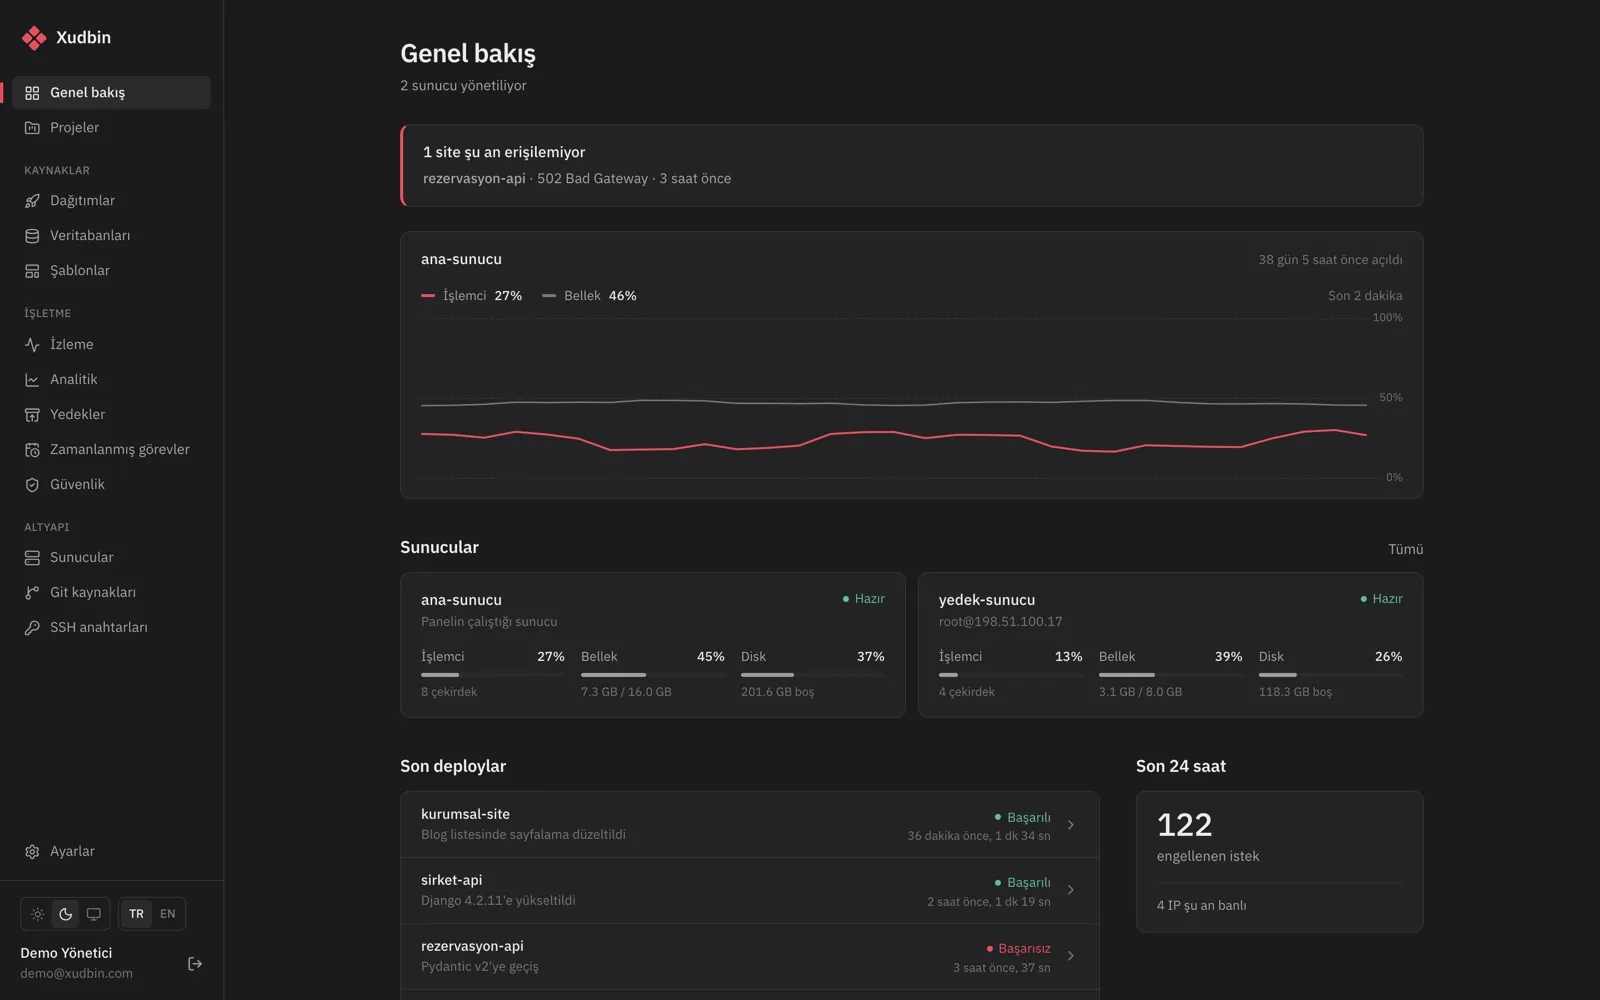
Task: Click the '4 IP şu an banlı' text
Action: click(x=1201, y=906)
